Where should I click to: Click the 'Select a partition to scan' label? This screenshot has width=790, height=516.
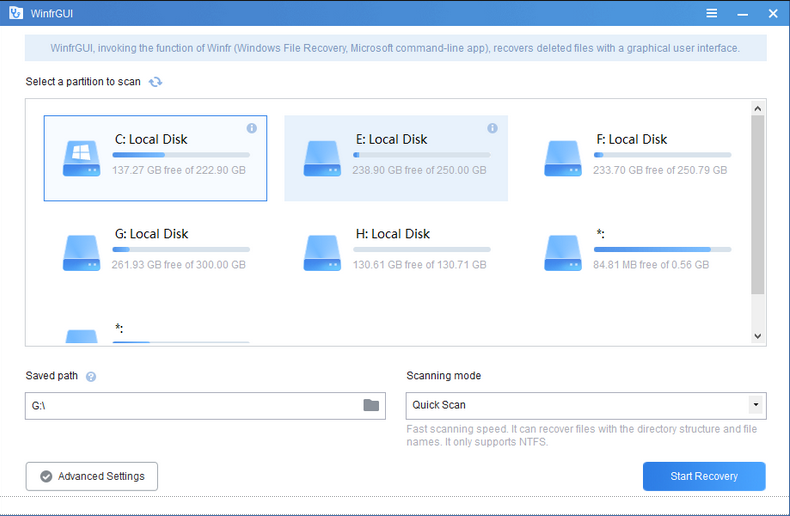(83, 82)
